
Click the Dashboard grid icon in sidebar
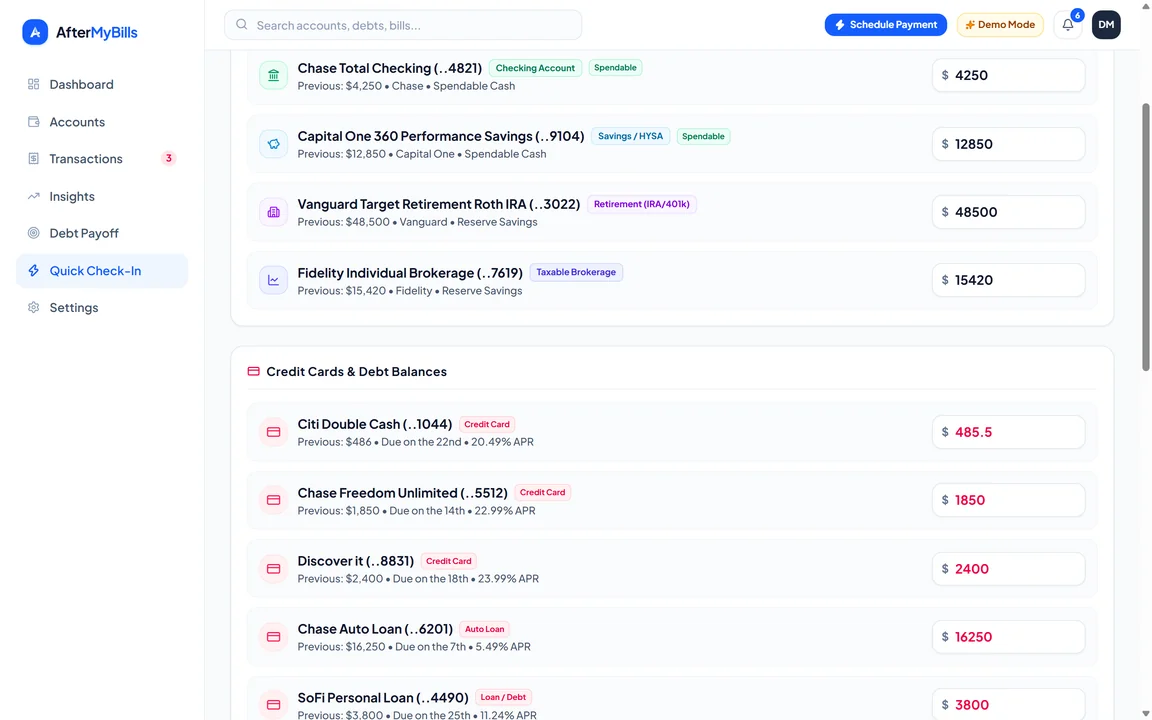tap(34, 84)
